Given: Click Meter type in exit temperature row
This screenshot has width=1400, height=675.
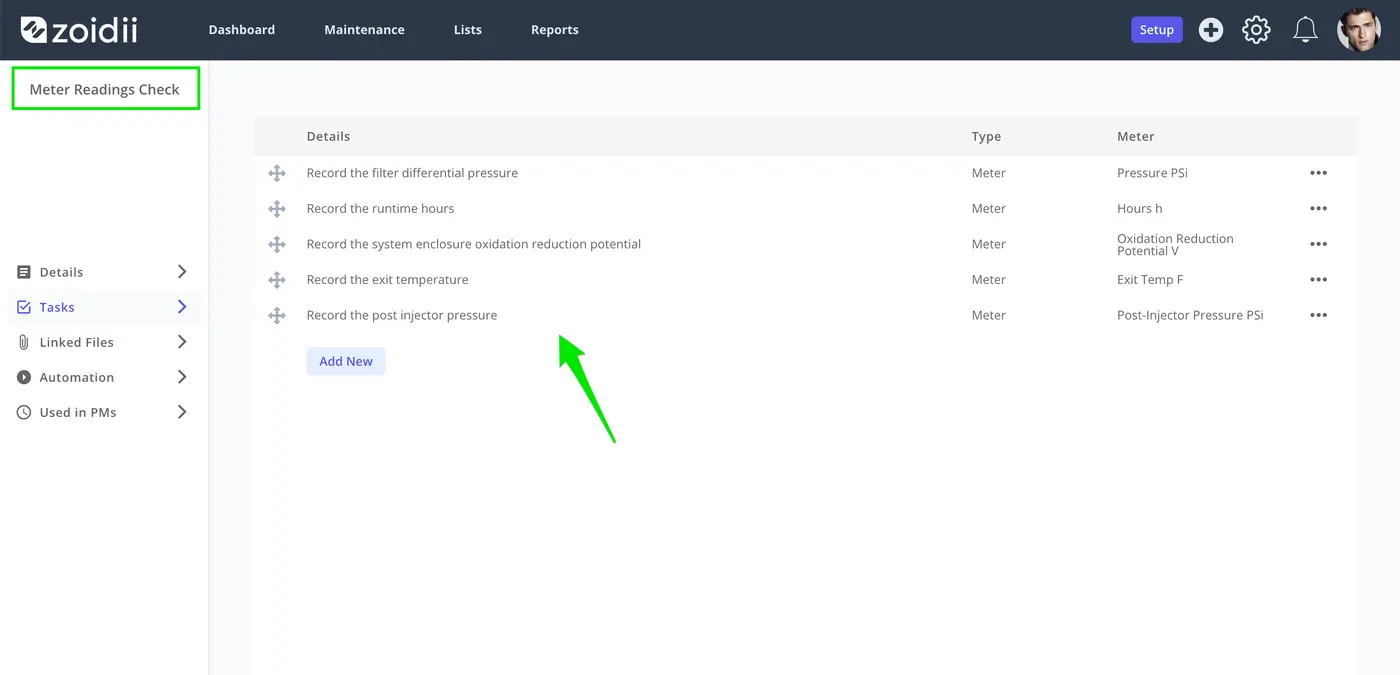Looking at the screenshot, I should point(989,280).
